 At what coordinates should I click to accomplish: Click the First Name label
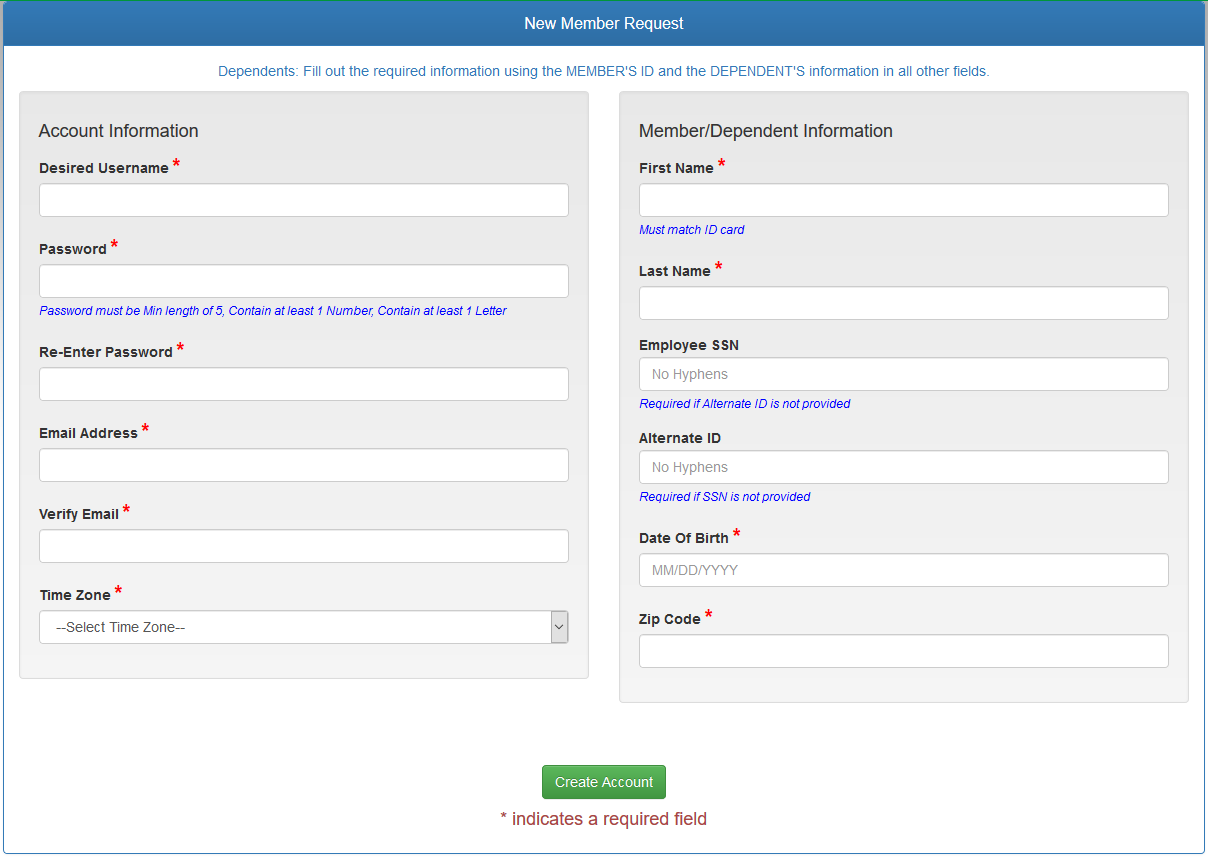(x=677, y=168)
